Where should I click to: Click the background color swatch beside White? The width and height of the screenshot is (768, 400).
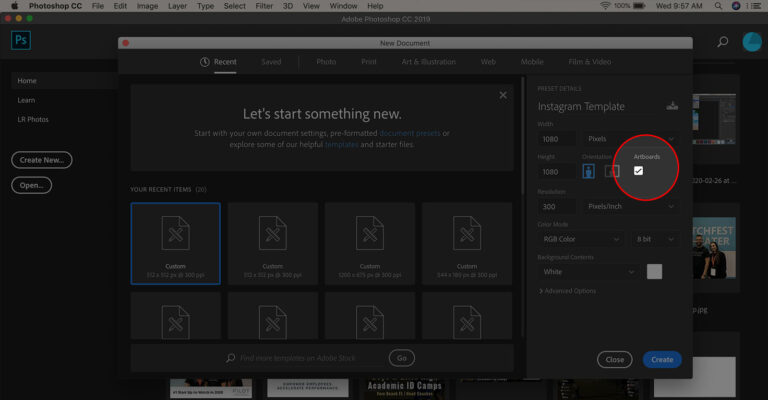(x=654, y=271)
